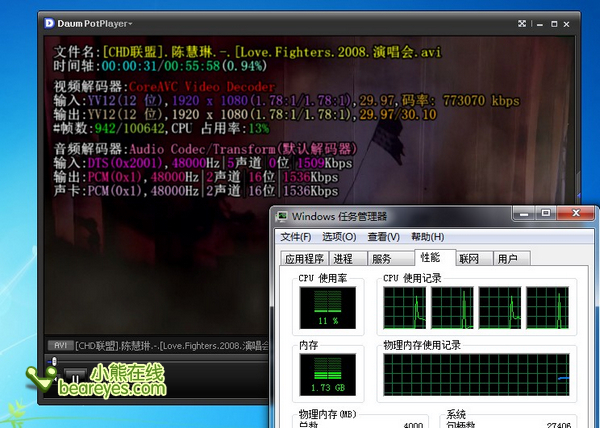The width and height of the screenshot is (600, 428).
Task: Maximize the PotPlayer window
Action: [x=554, y=24]
